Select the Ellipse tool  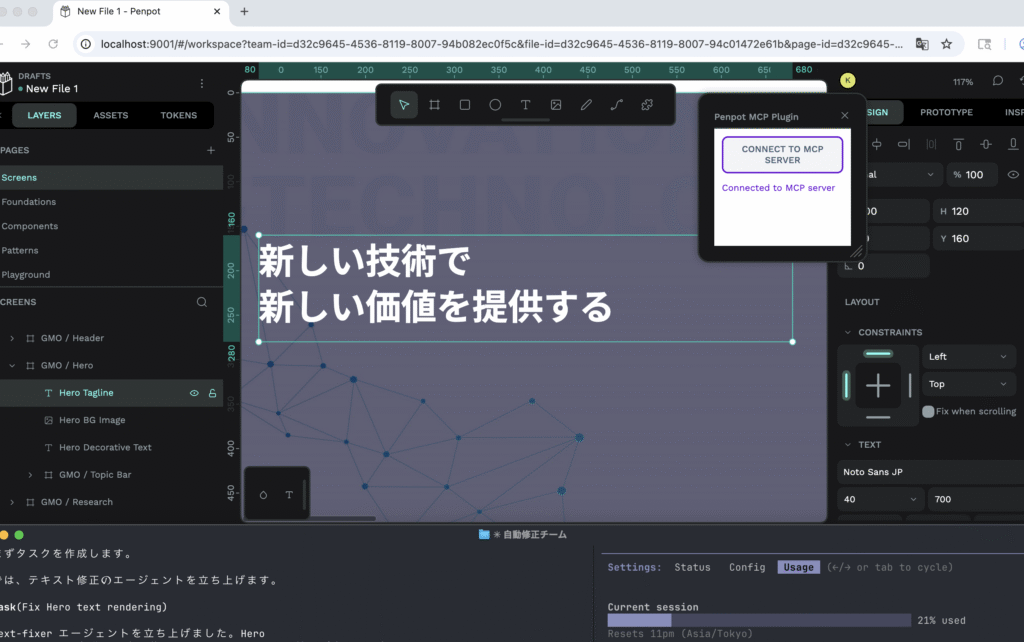tap(495, 105)
